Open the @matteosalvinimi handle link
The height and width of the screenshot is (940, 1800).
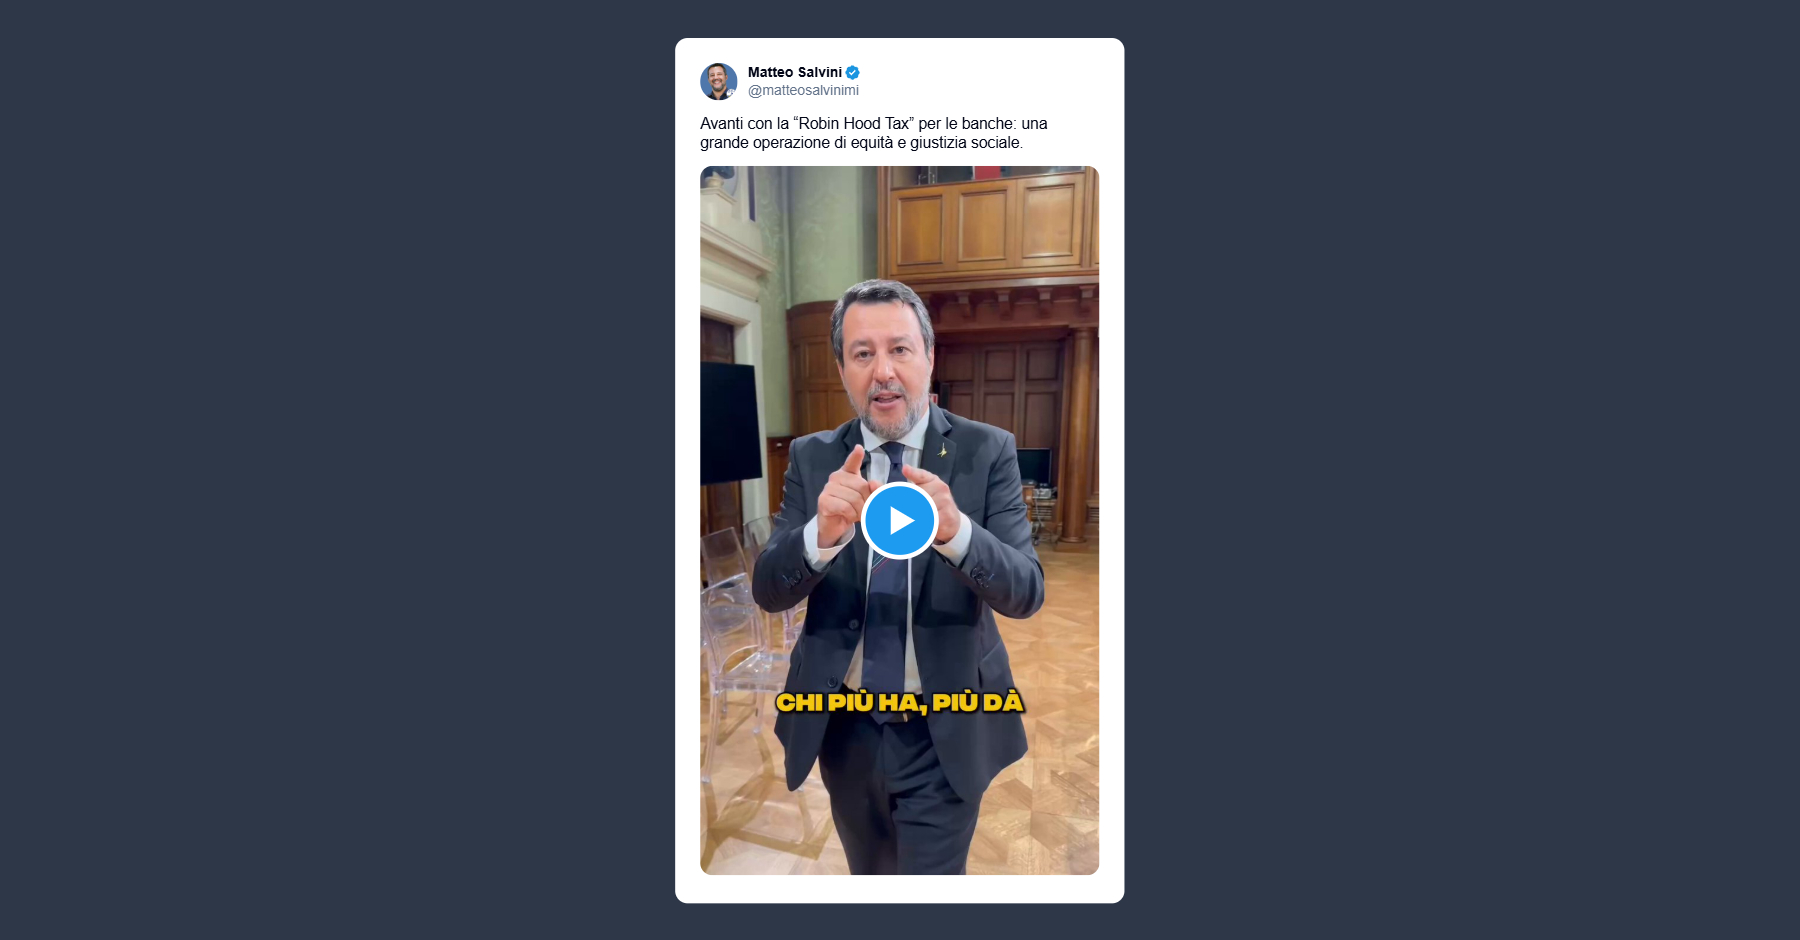(x=803, y=90)
